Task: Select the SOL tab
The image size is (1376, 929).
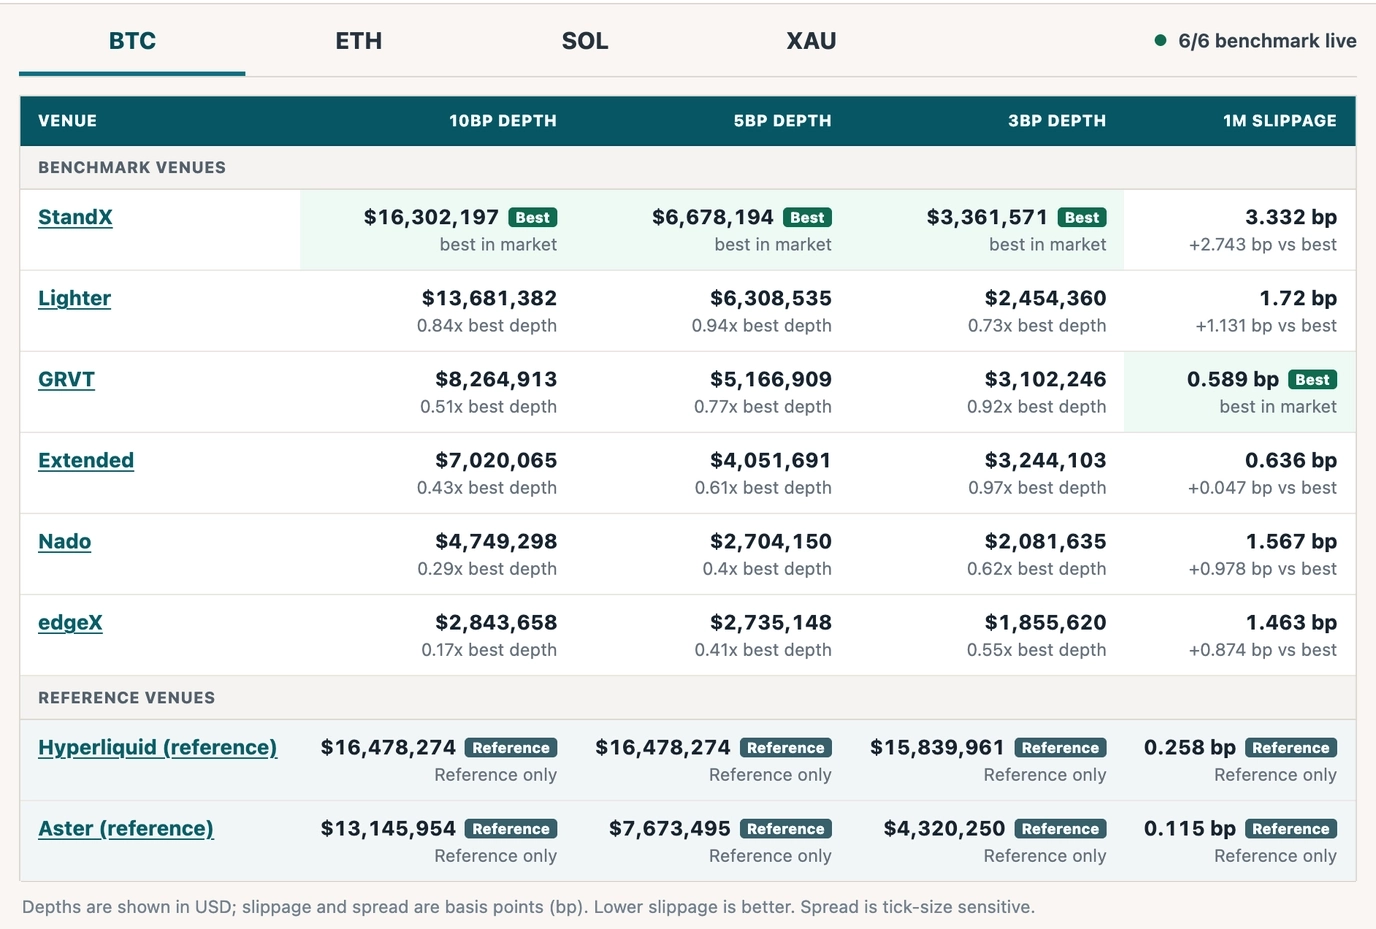Action: coord(585,41)
